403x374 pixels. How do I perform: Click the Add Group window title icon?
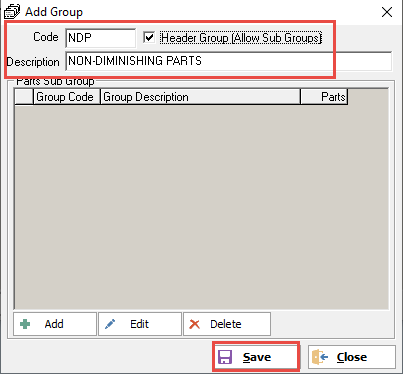click(12, 12)
